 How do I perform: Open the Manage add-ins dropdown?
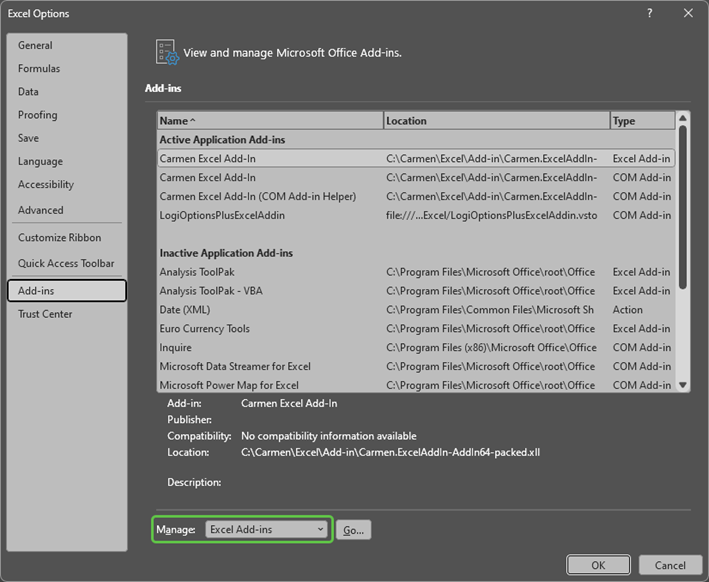(x=268, y=530)
